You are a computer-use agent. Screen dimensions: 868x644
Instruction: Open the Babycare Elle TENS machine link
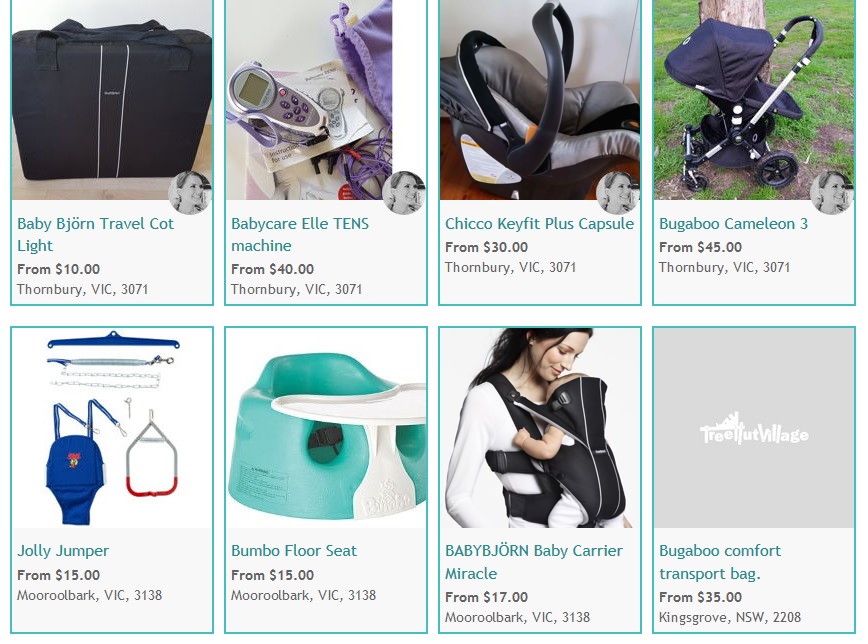[x=299, y=235]
